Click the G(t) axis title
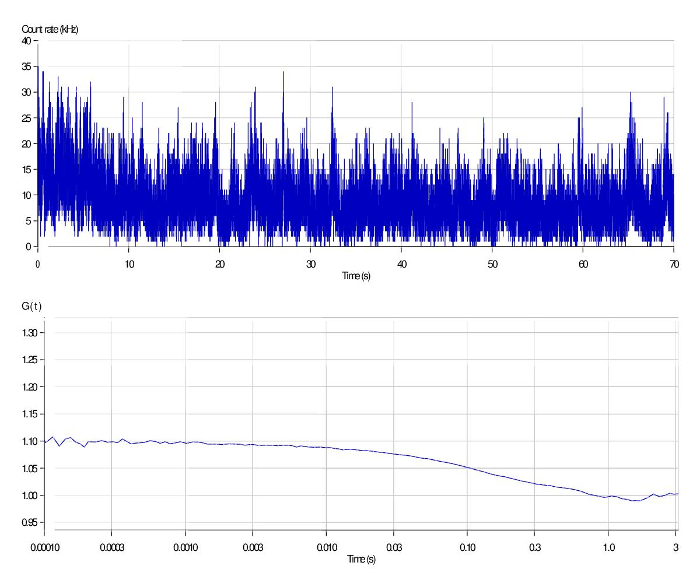Image resolution: width=700 pixels, height=587 pixels. coord(32,306)
